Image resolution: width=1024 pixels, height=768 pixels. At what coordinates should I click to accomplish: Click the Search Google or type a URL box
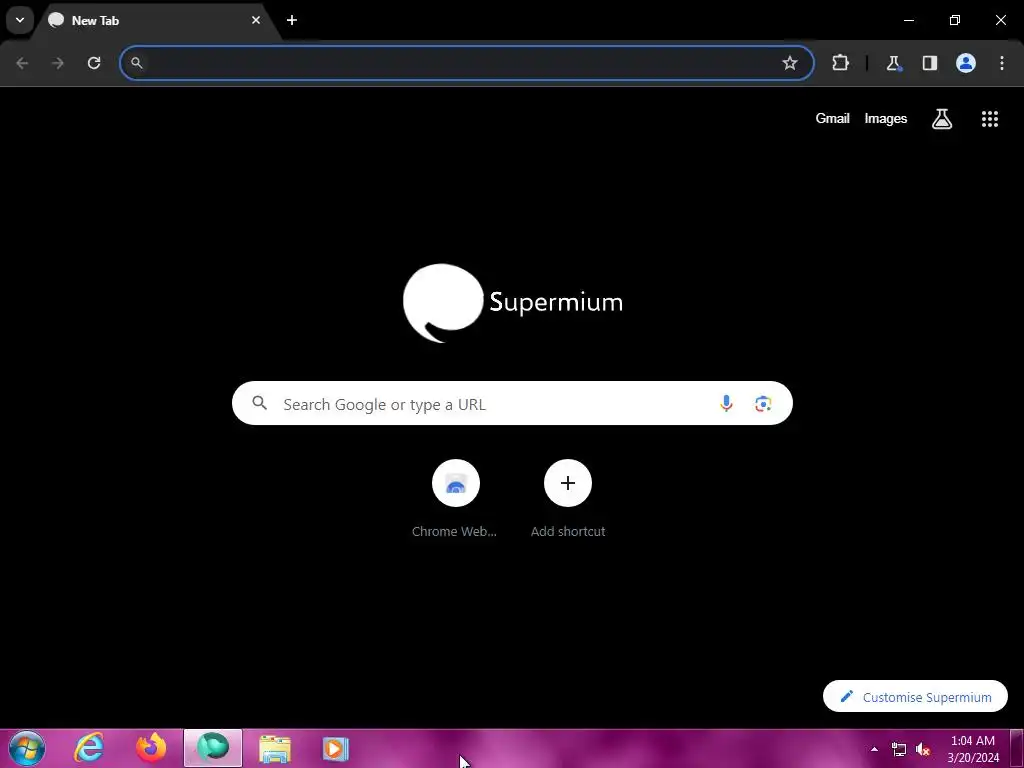click(512, 404)
